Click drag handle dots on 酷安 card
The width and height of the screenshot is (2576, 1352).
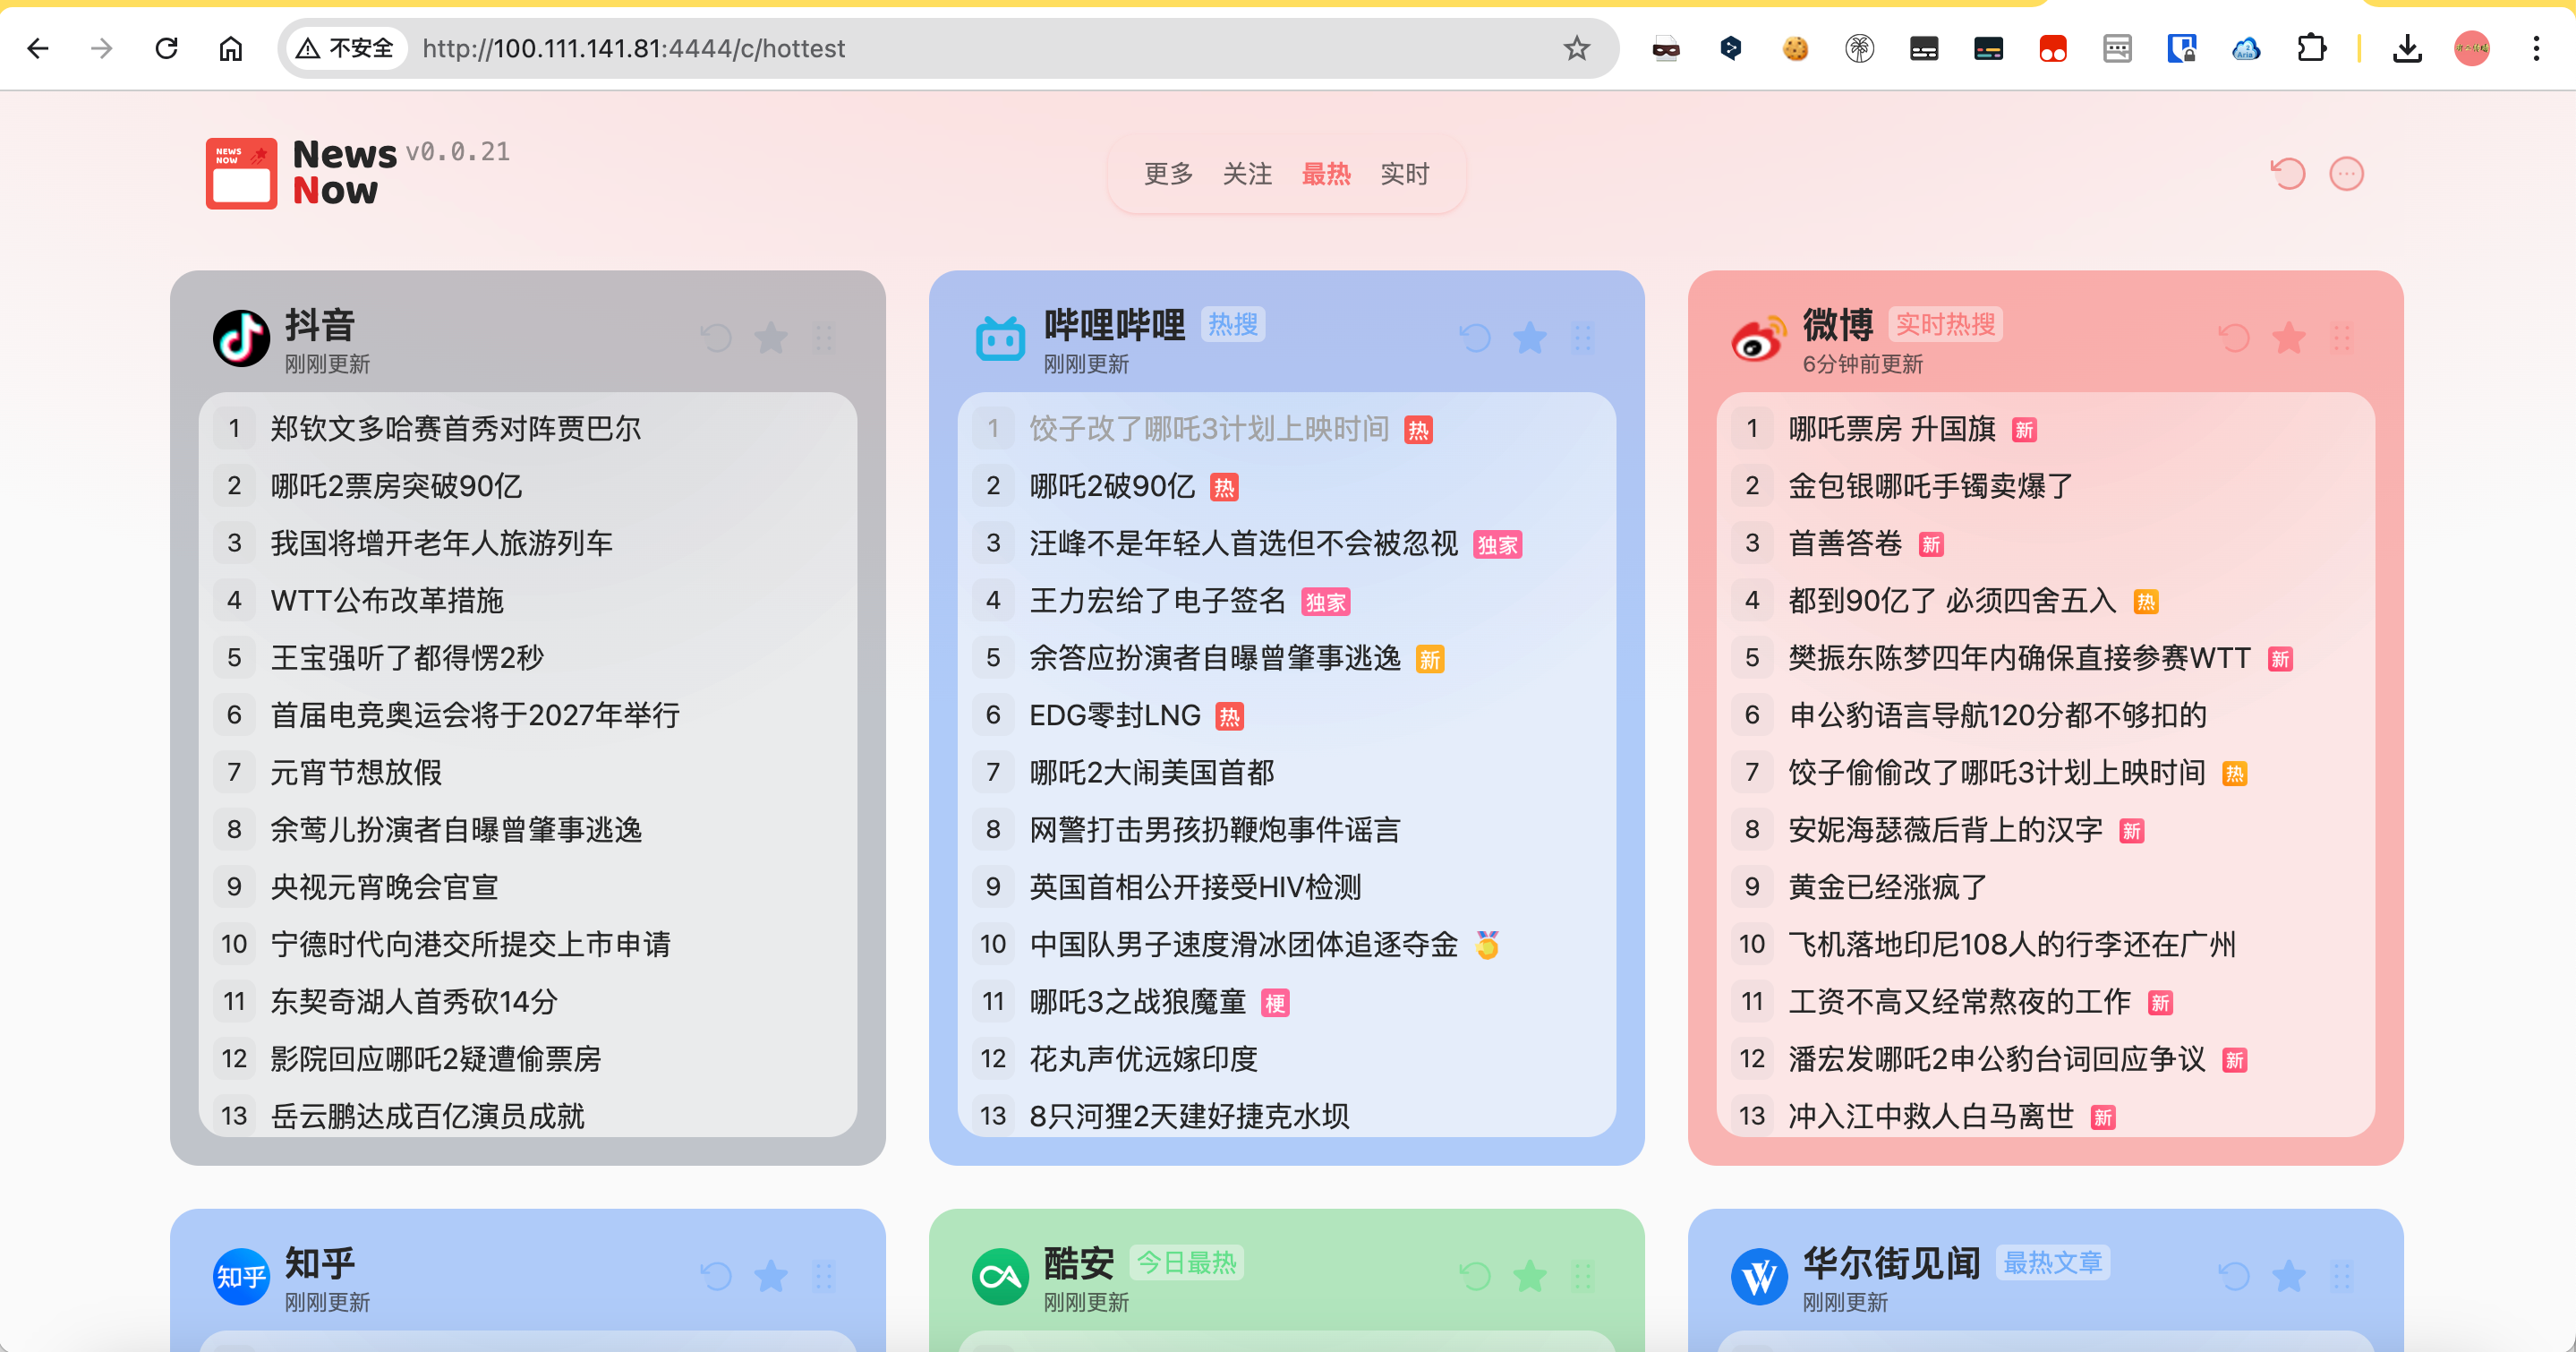(1583, 1276)
